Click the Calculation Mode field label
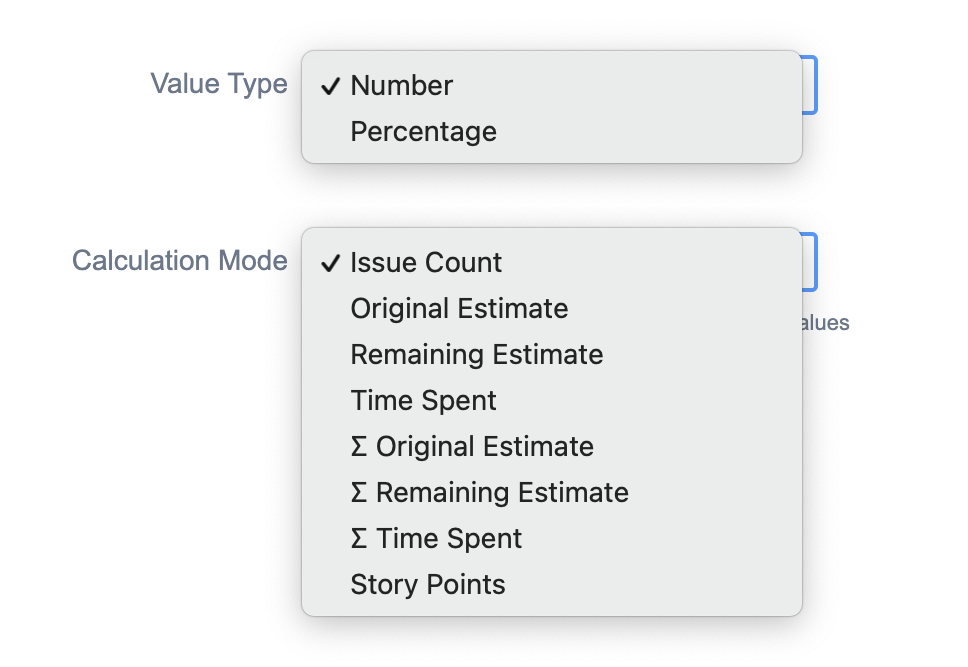This screenshot has width=968, height=667. [x=180, y=261]
